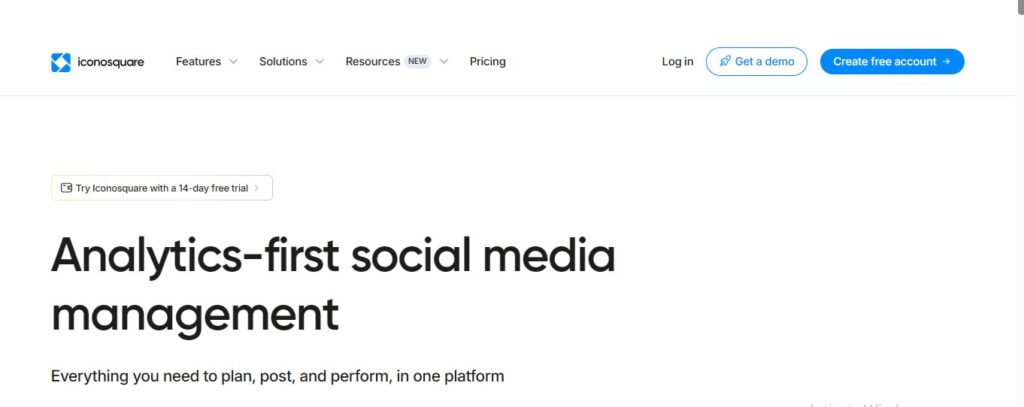The image size is (1024, 407).
Task: Click the Iconosquare logo icon
Action: tap(61, 62)
